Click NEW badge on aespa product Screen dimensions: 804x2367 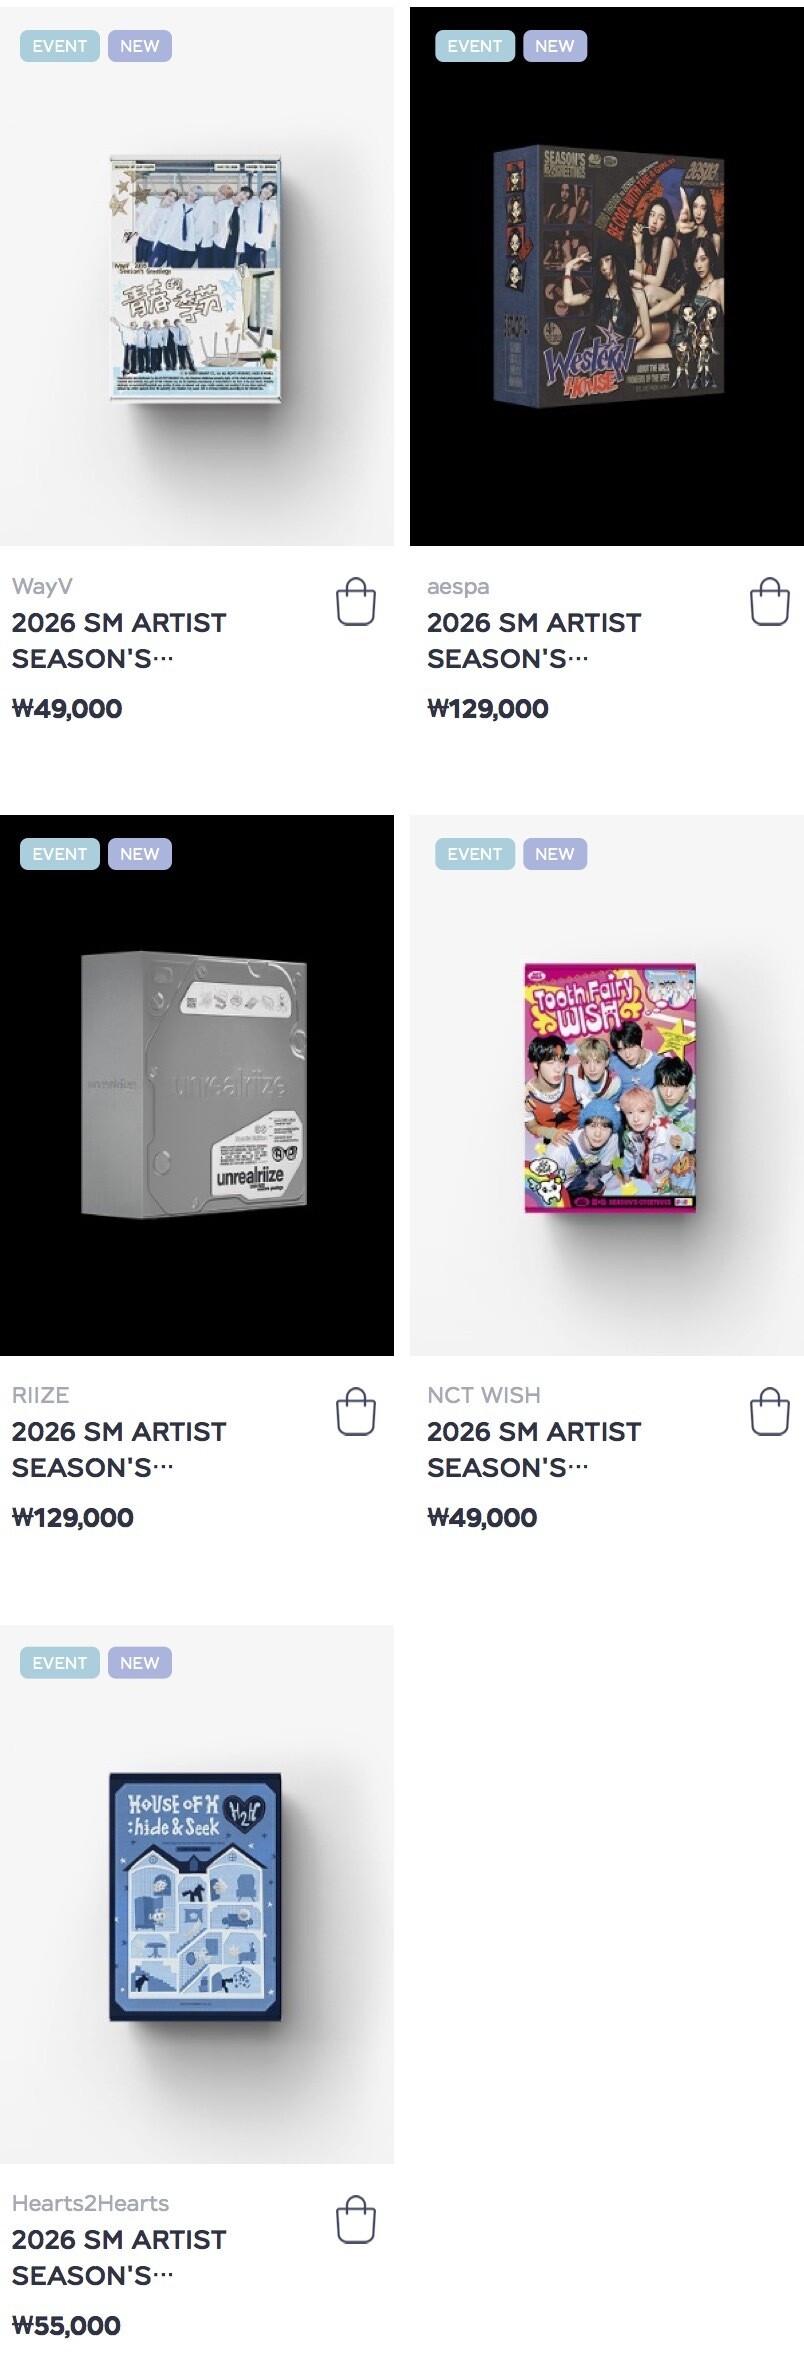click(x=554, y=46)
